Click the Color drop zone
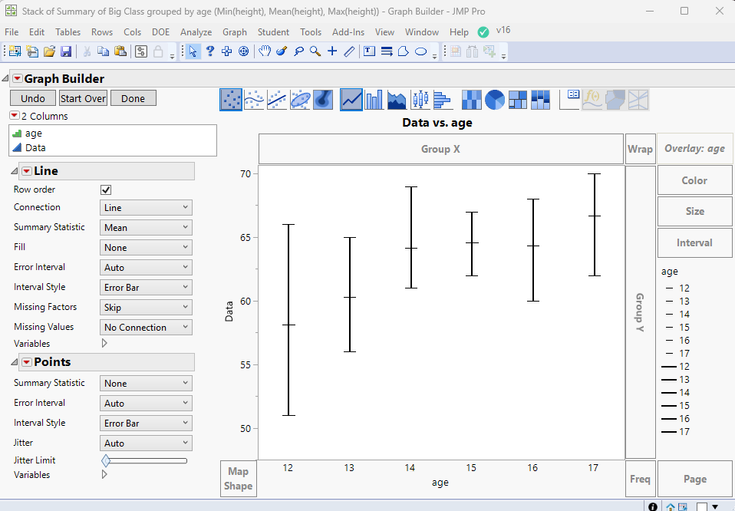735x511 pixels. tap(695, 180)
